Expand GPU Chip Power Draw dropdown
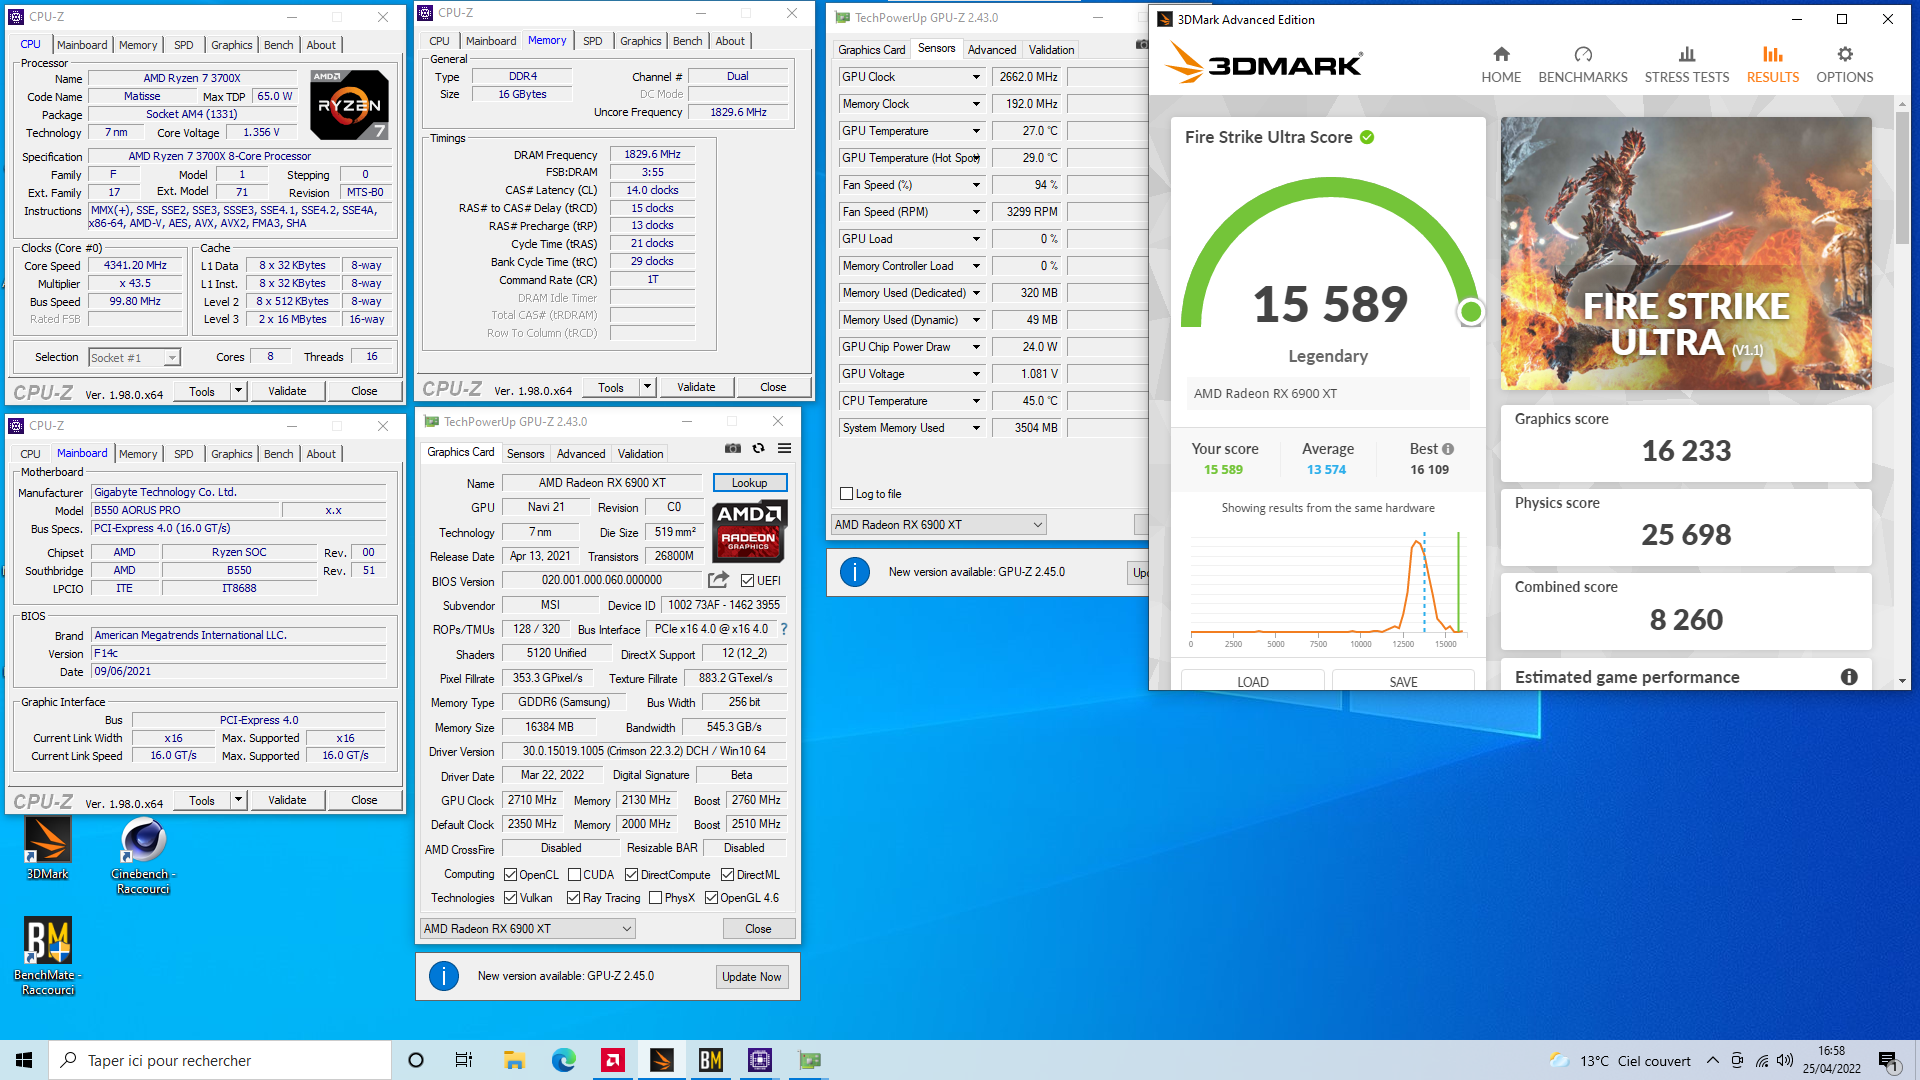The image size is (1920, 1080). (x=976, y=347)
